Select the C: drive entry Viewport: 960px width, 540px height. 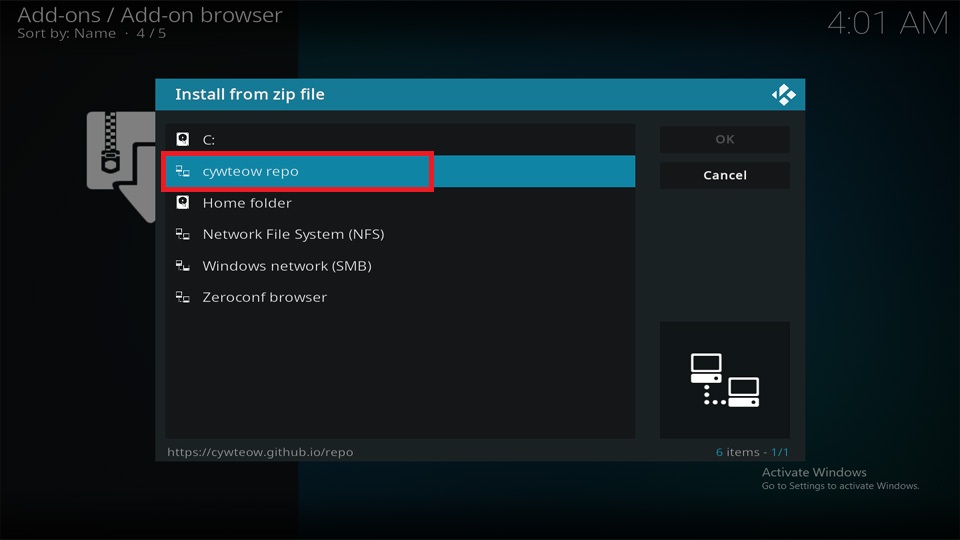coord(400,140)
